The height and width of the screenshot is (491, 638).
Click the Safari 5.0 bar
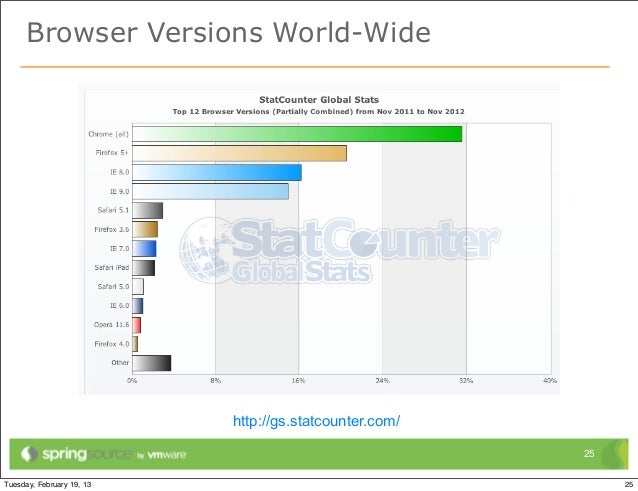click(x=138, y=287)
